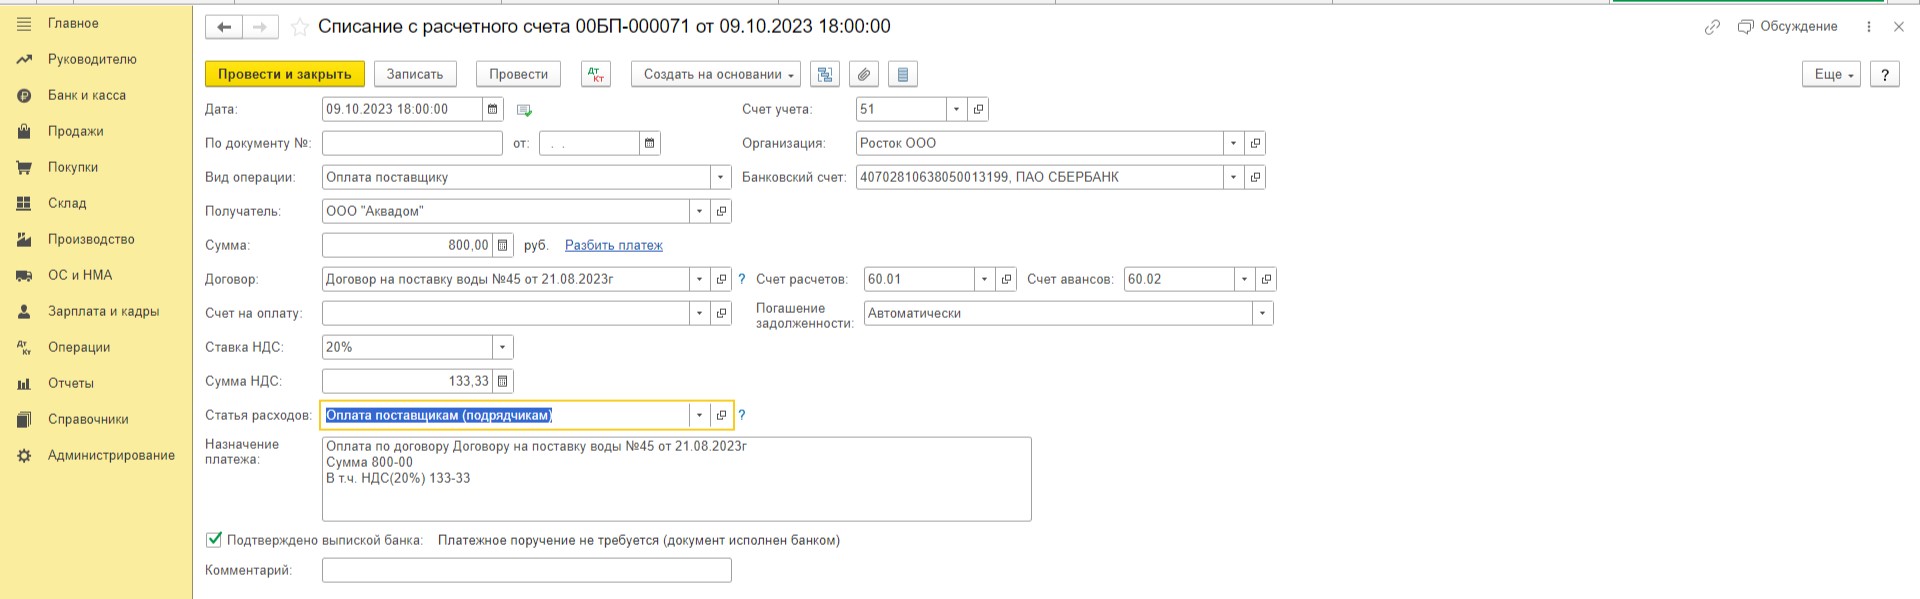Screen dimensions: 1920x599
Task: Open the calendar for the 'от' date field
Action: click(649, 143)
